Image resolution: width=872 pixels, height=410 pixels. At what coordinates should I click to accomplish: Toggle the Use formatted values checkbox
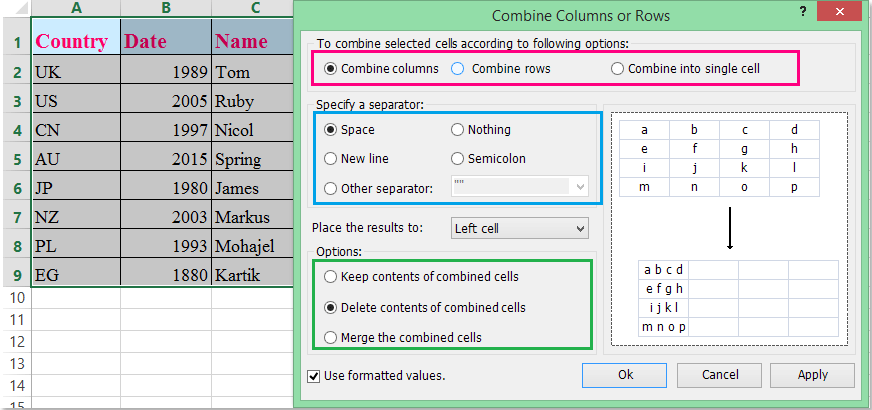click(315, 376)
